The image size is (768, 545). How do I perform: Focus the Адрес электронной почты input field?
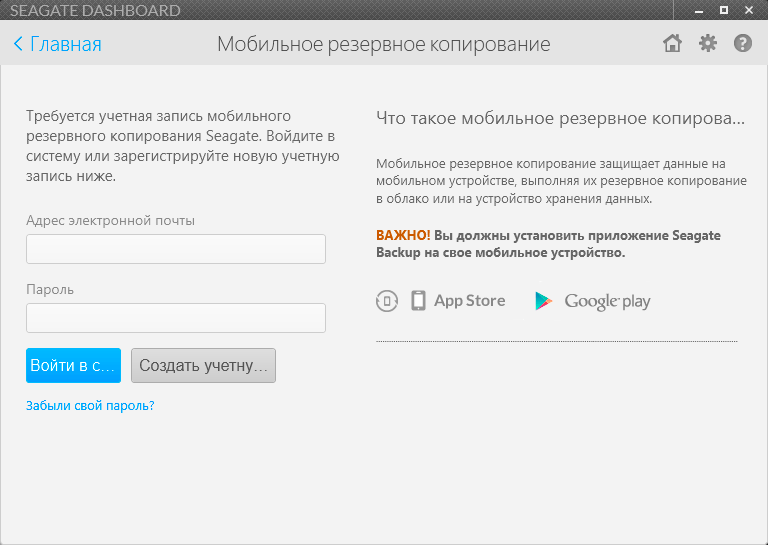click(176, 249)
